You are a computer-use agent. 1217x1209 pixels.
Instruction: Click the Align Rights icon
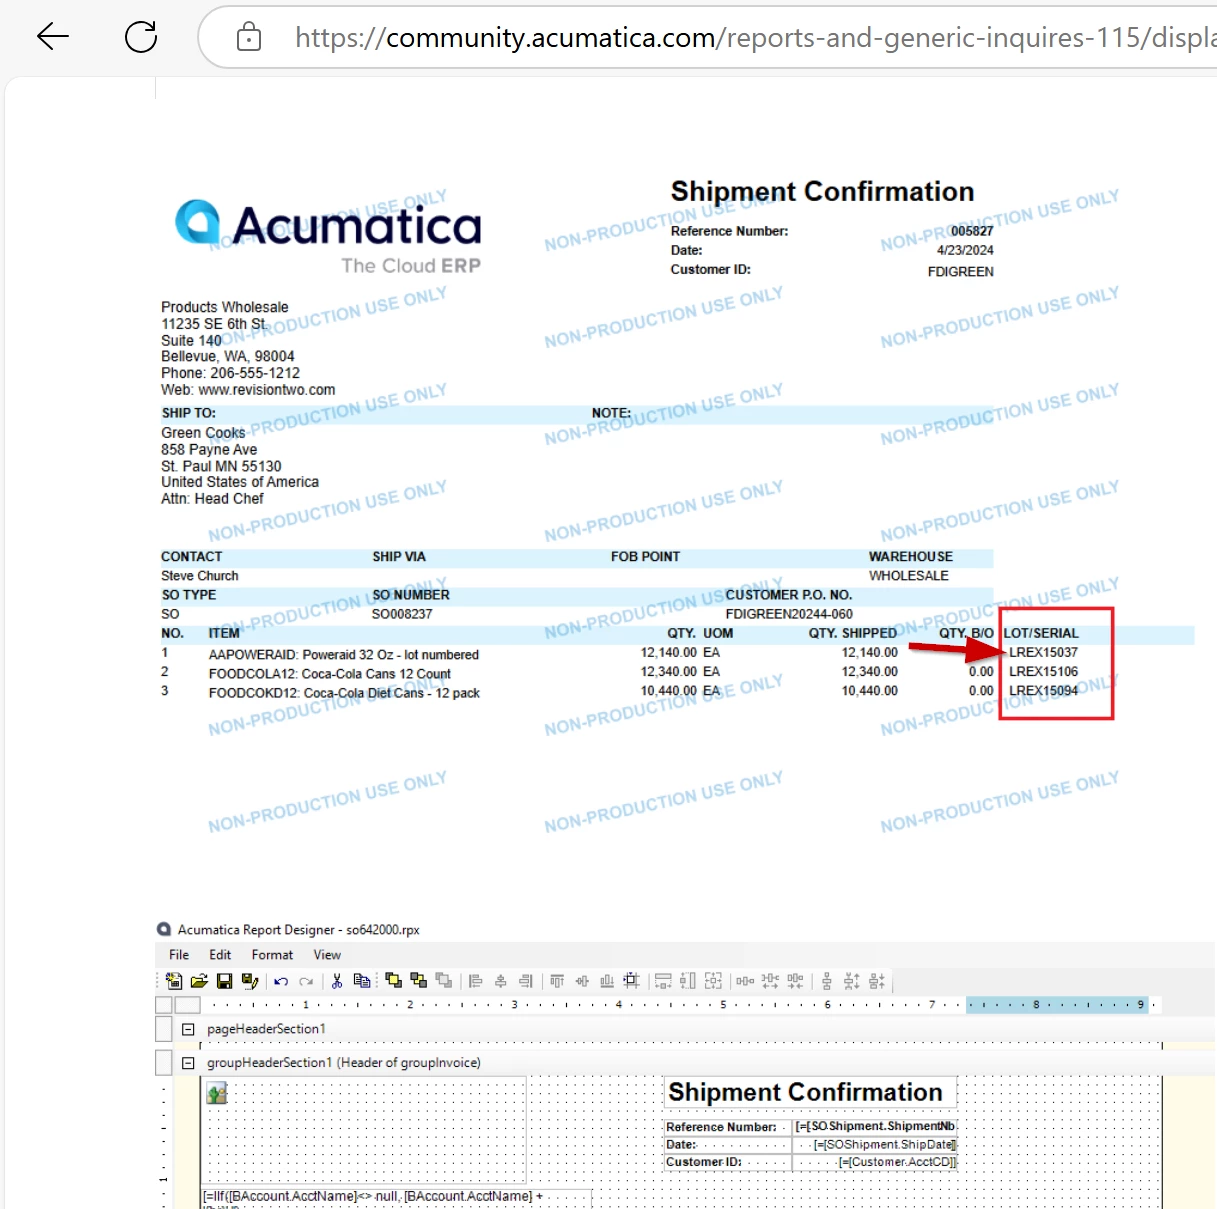[526, 981]
